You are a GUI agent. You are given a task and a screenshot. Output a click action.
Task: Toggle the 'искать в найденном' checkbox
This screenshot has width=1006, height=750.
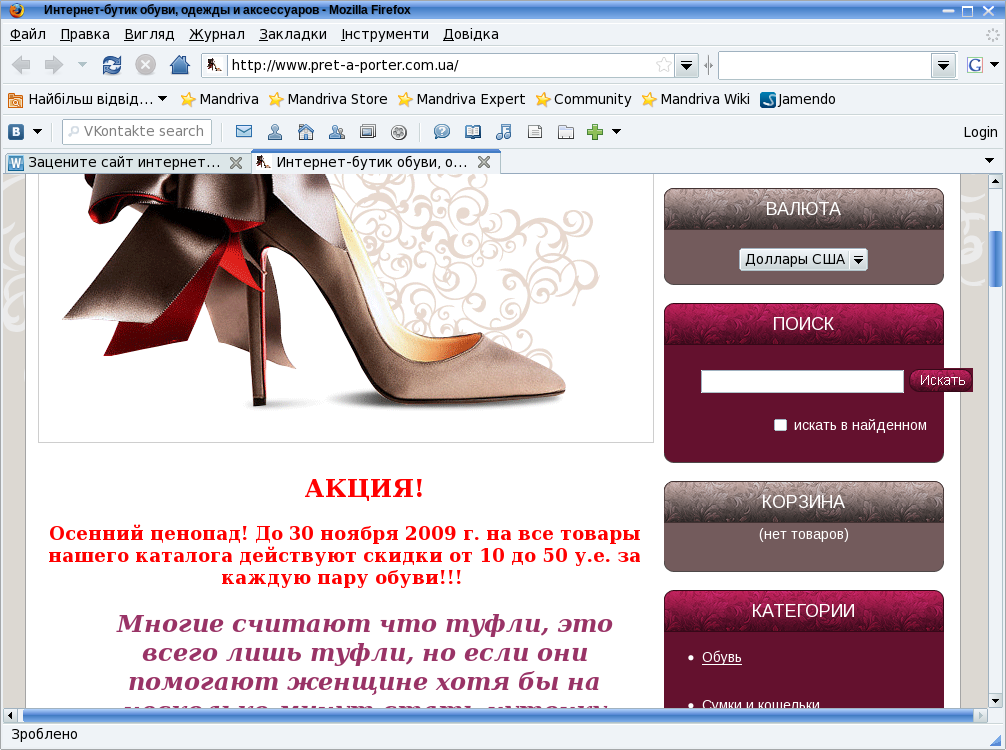781,425
